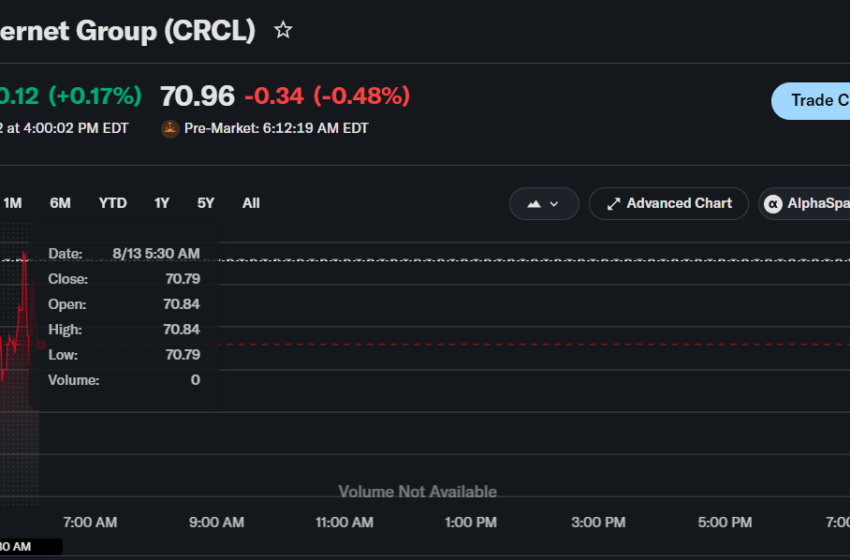Click the red data point marker on chart
Image resolution: width=850 pixels, height=560 pixels.
[41, 344]
